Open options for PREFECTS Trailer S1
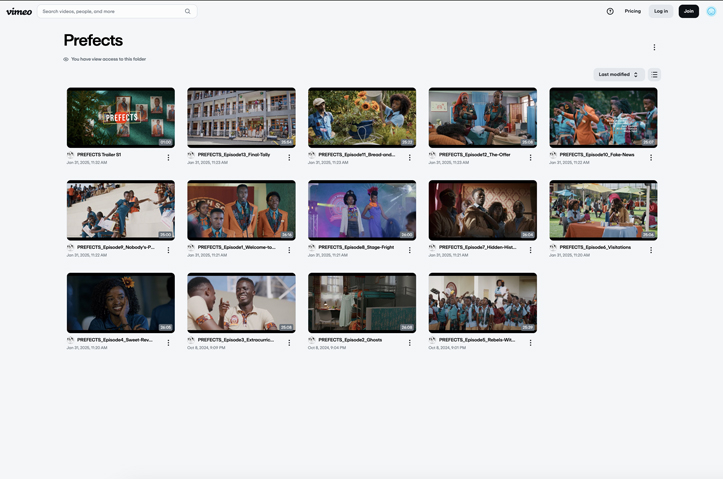 (168, 158)
